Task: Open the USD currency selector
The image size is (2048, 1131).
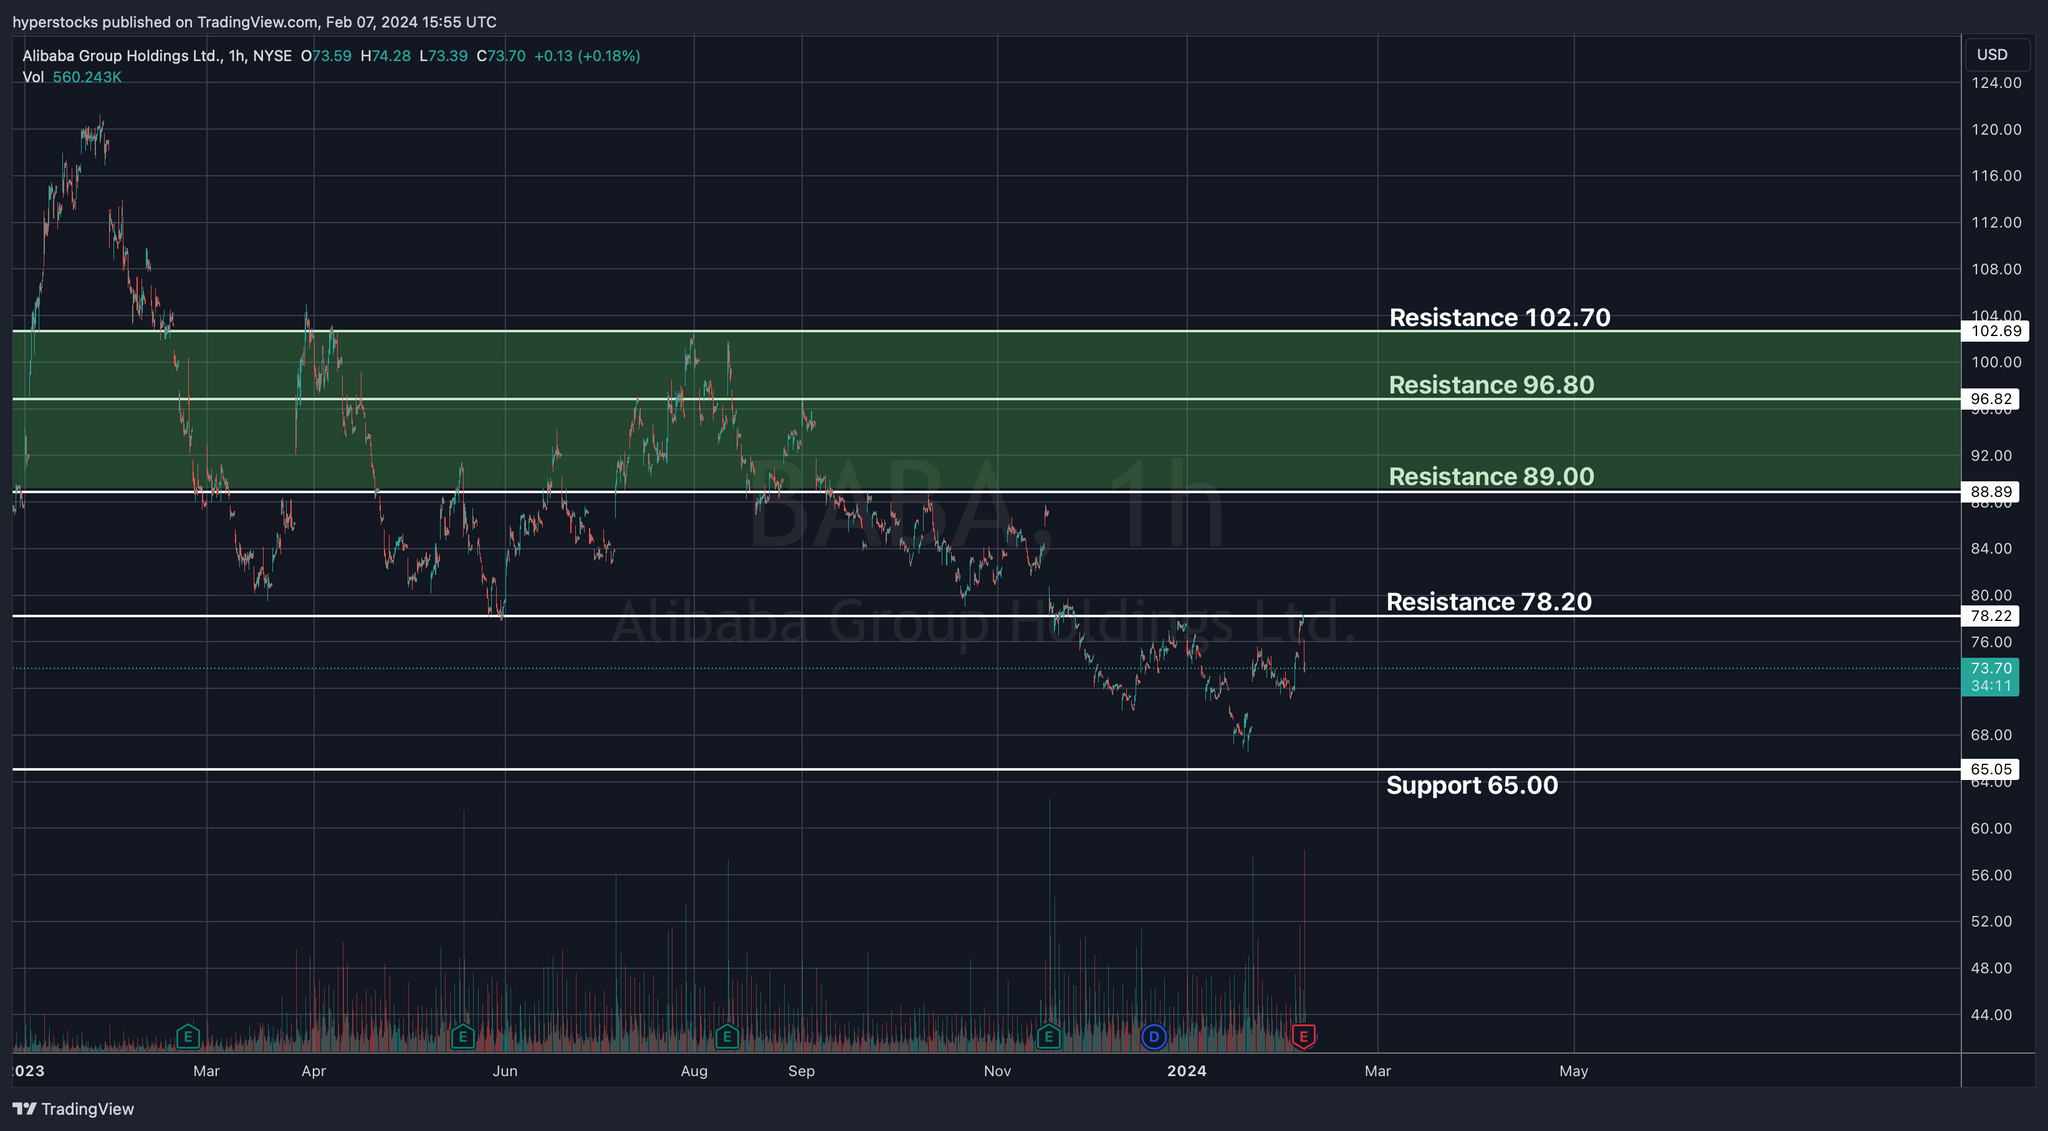Action: coord(1992,55)
